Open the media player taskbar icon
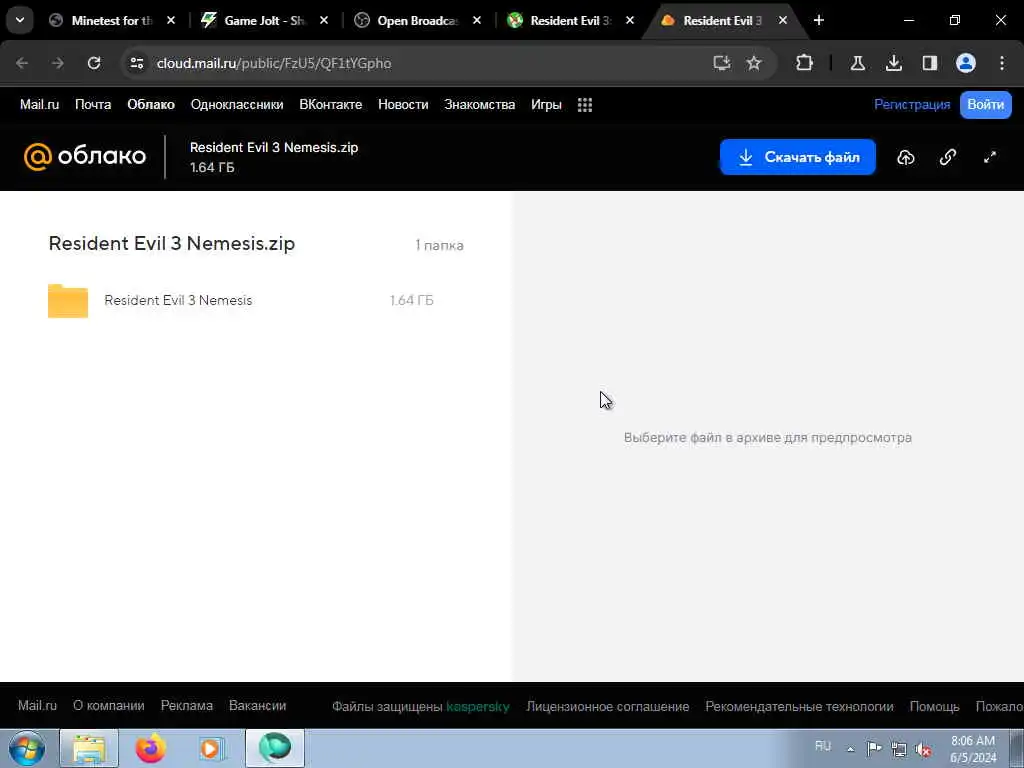Image resolution: width=1024 pixels, height=768 pixels. click(x=211, y=748)
